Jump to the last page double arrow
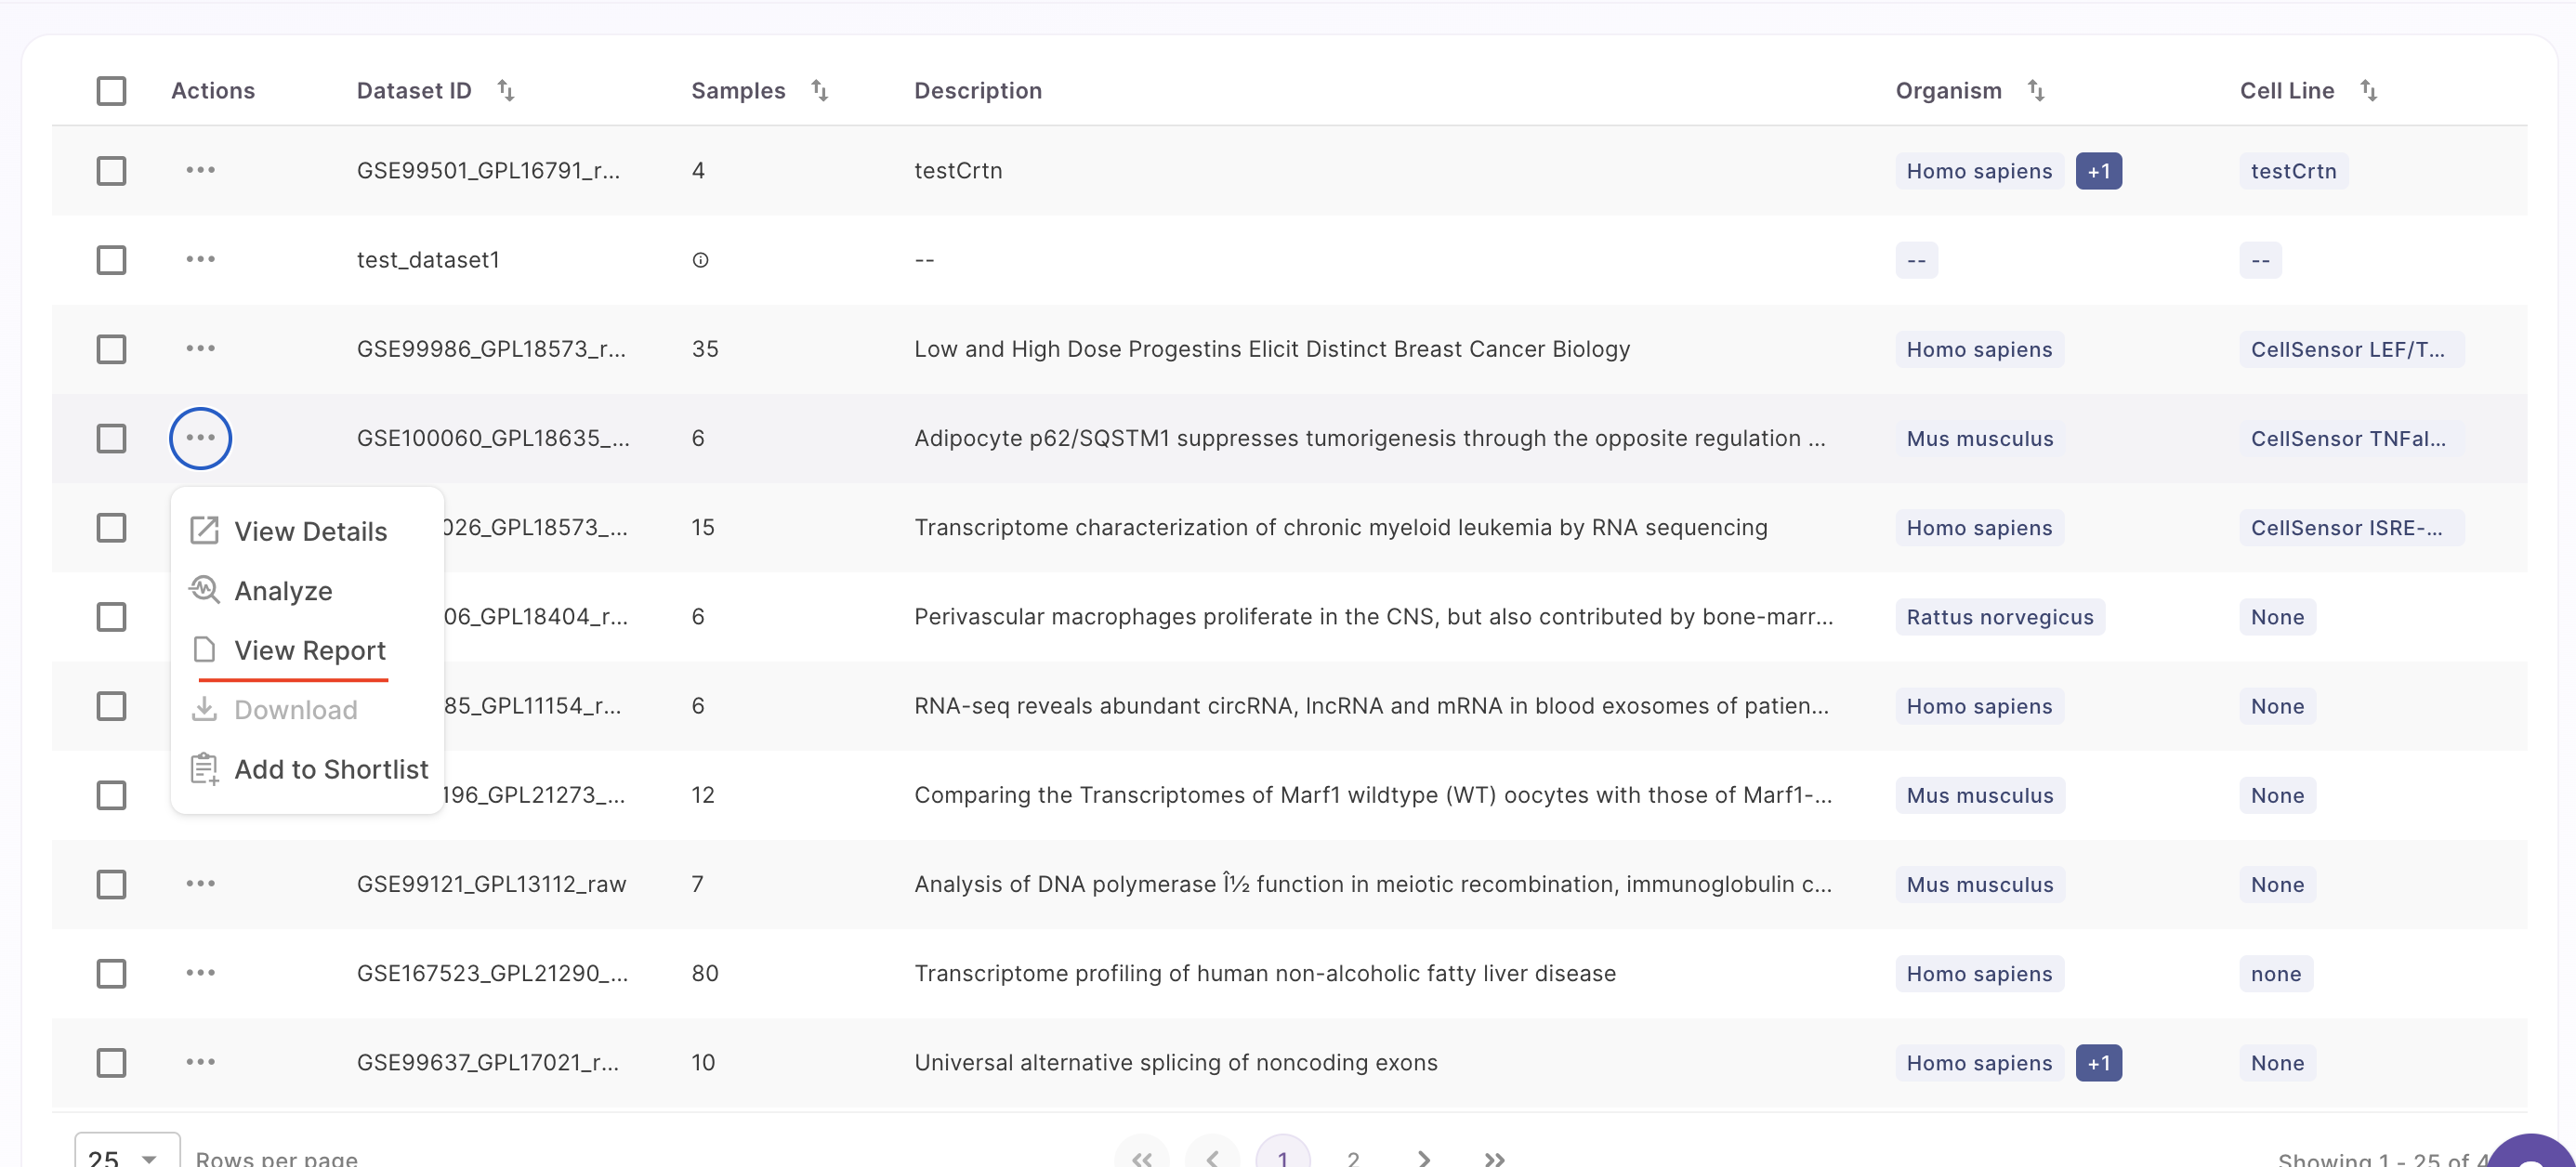The image size is (2576, 1167). 1494,1158
